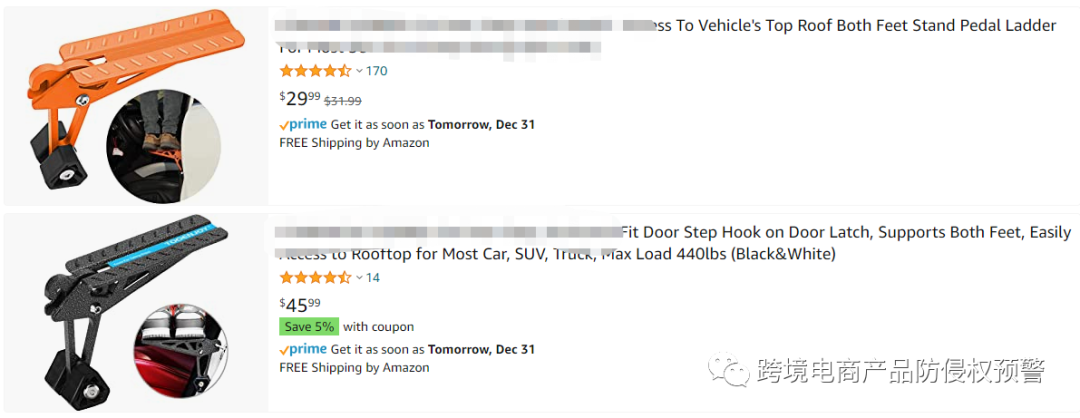Click the $45.99 price
The width and height of the screenshot is (1080, 418).
coord(300,304)
